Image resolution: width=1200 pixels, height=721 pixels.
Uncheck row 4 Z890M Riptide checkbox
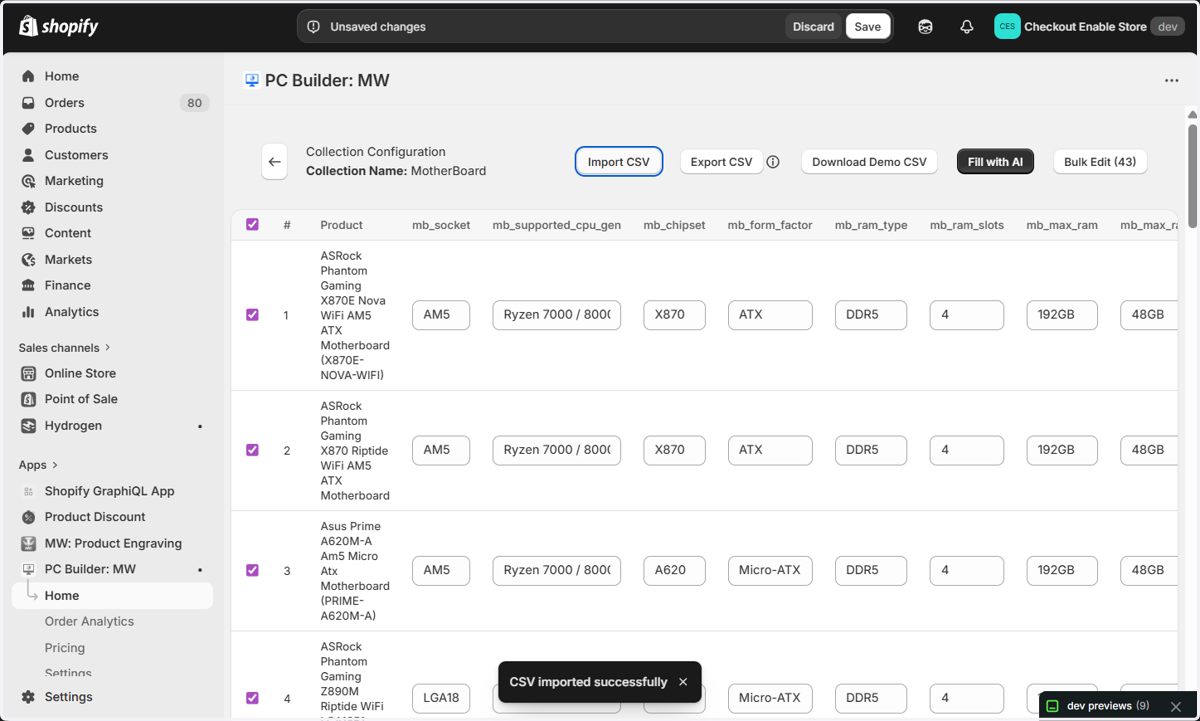[252, 698]
